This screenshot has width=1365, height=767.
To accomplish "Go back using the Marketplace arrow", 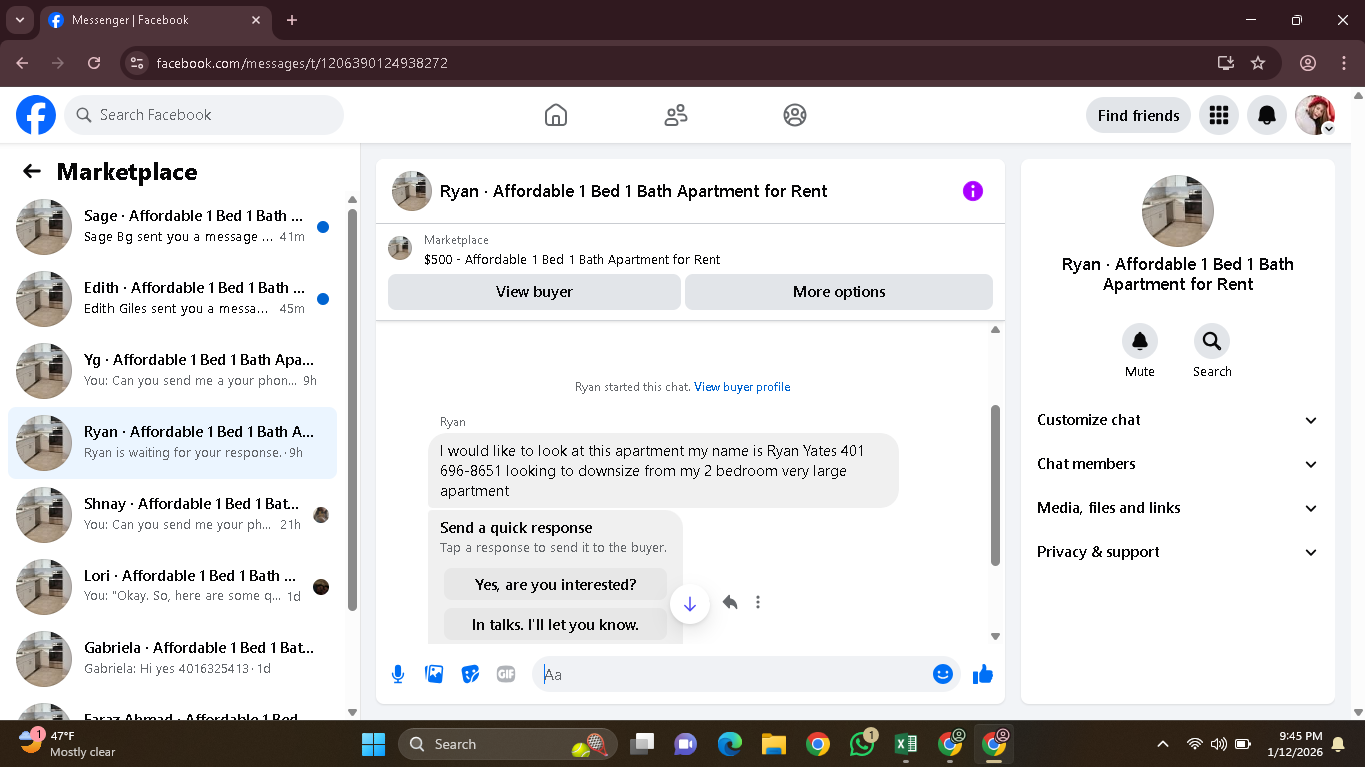I will (x=32, y=171).
